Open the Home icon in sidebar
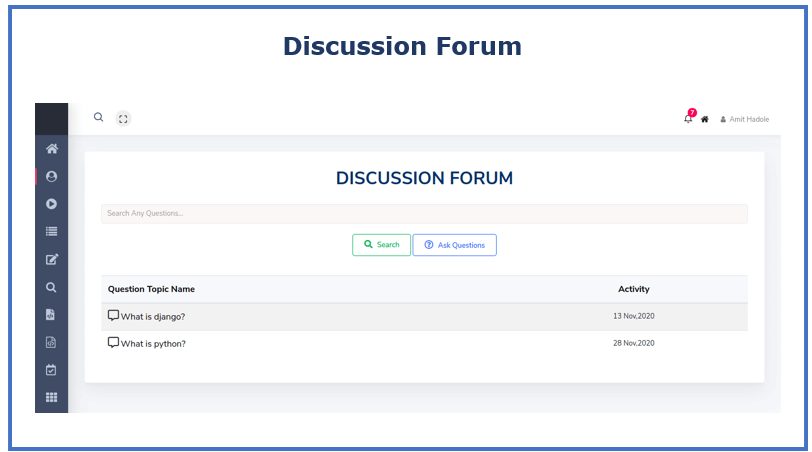812x452 pixels. coord(51,149)
